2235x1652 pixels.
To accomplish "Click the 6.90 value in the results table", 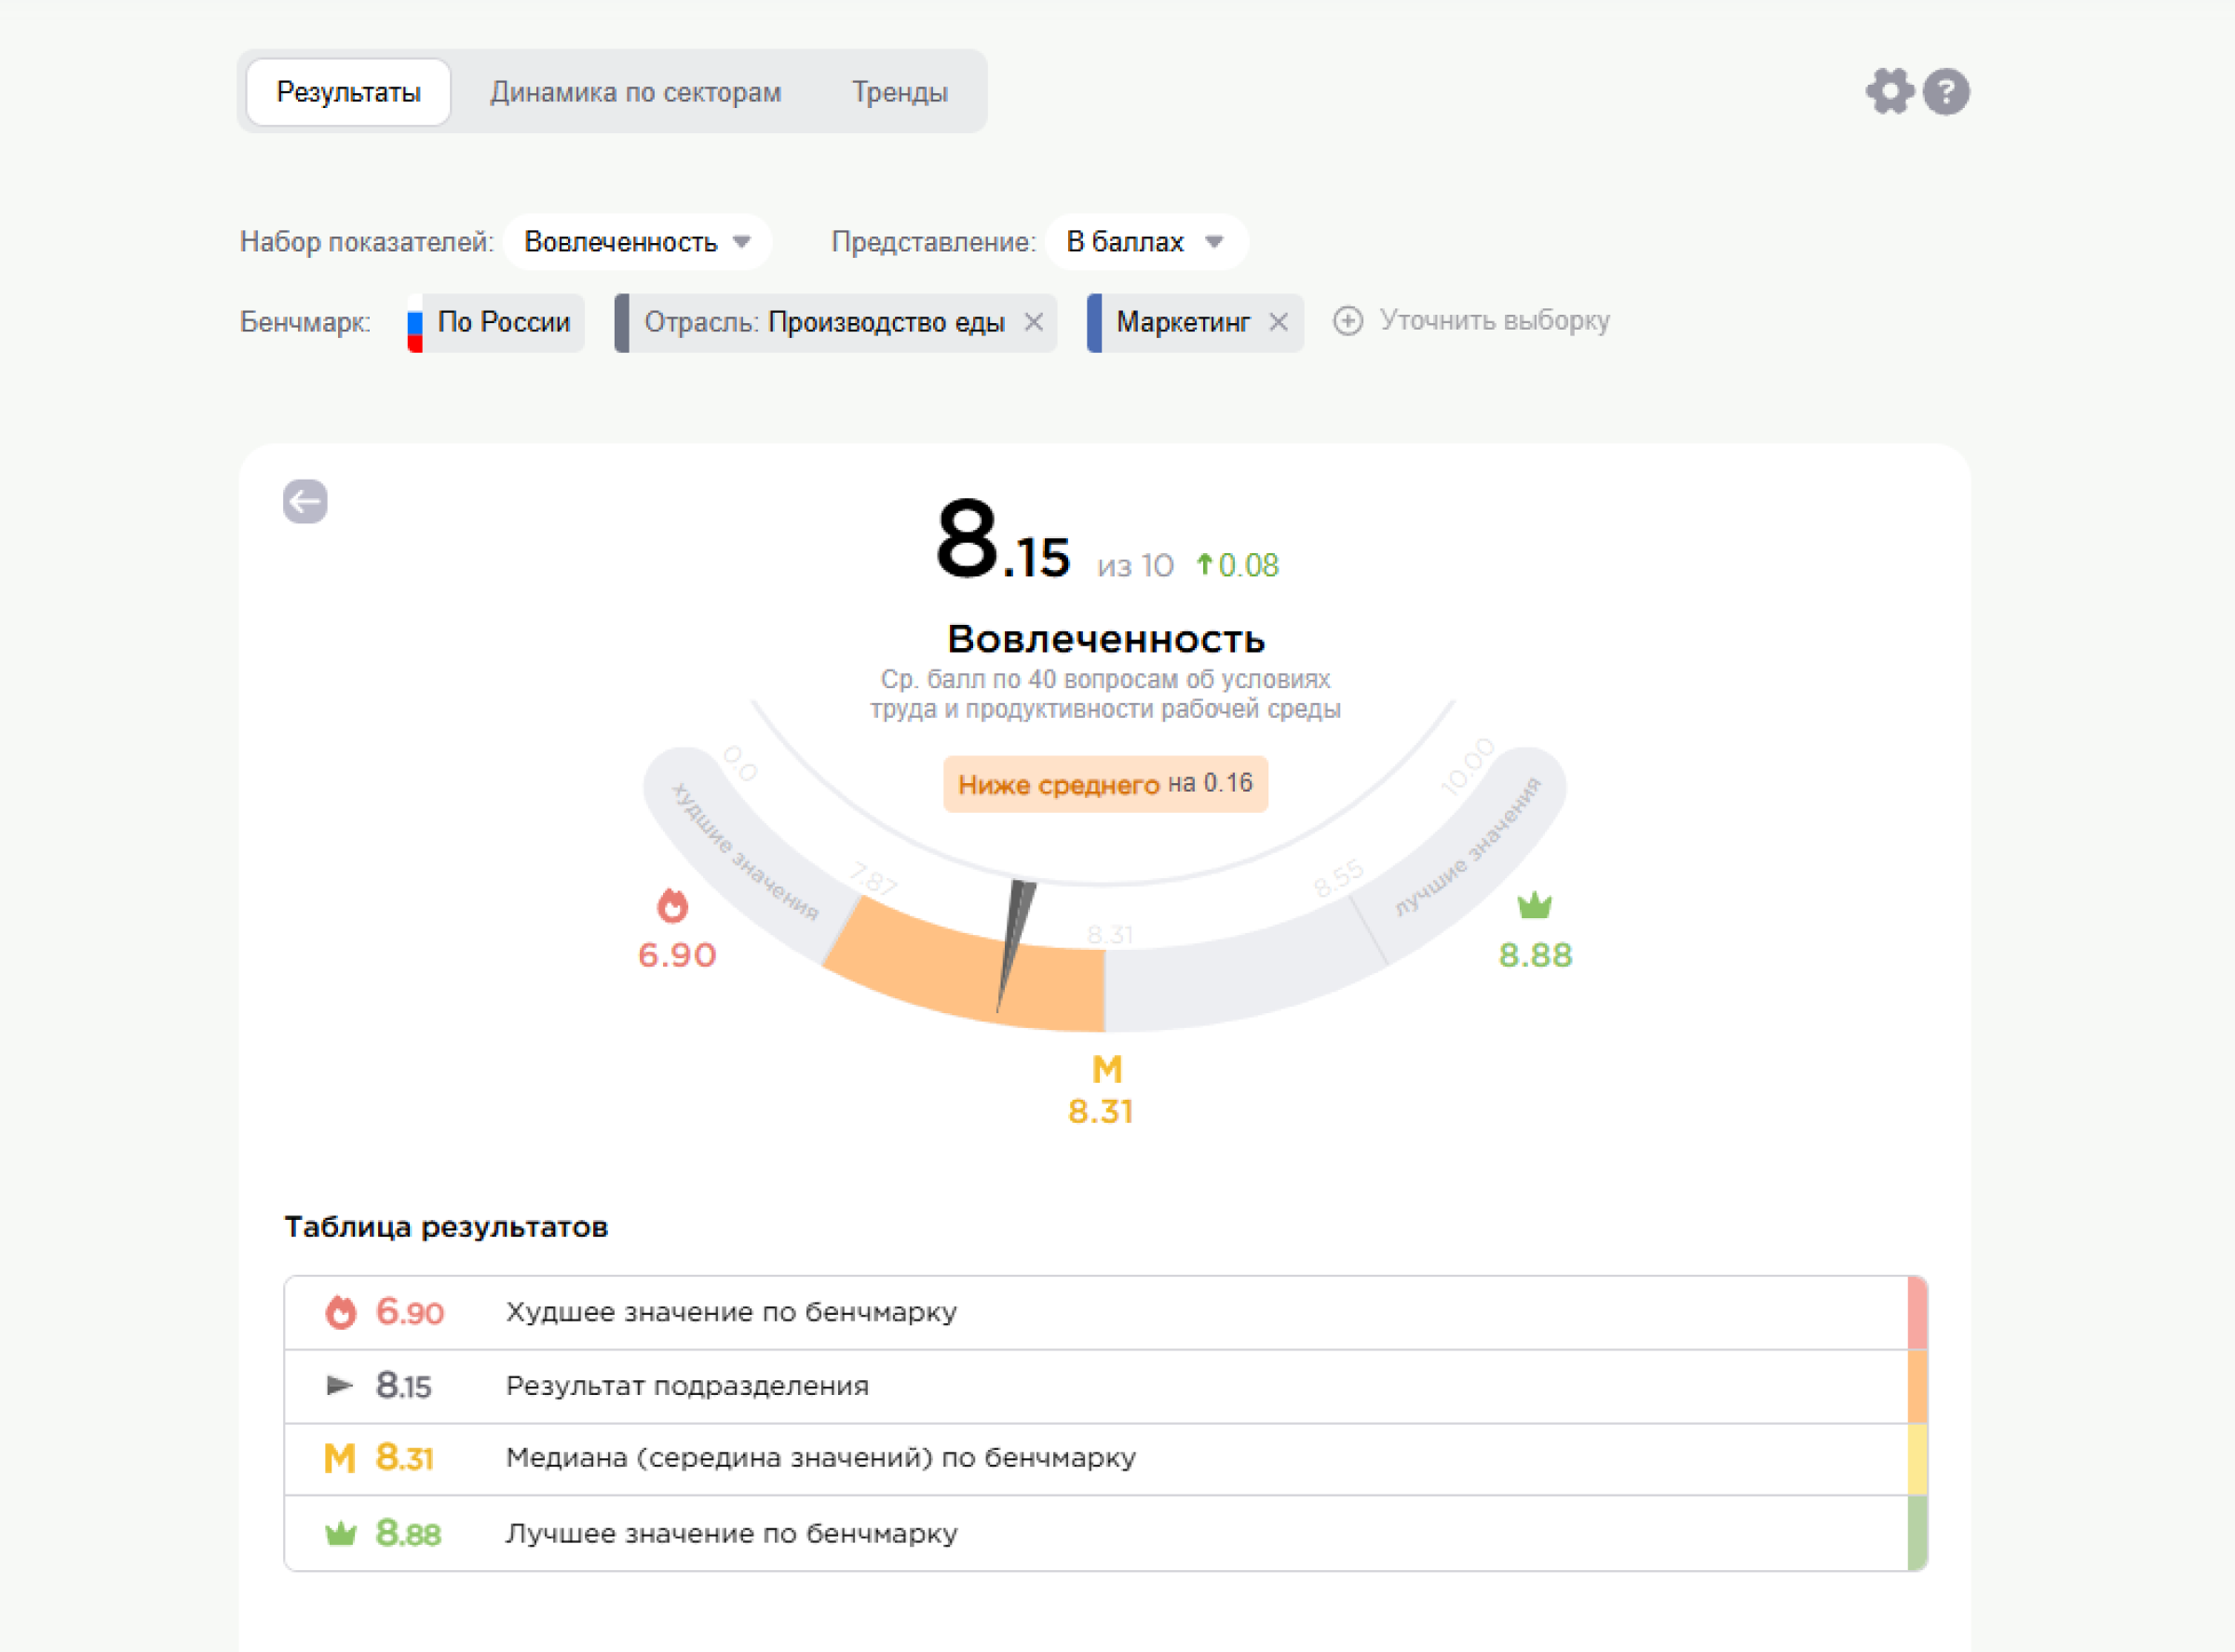I will coord(410,1312).
